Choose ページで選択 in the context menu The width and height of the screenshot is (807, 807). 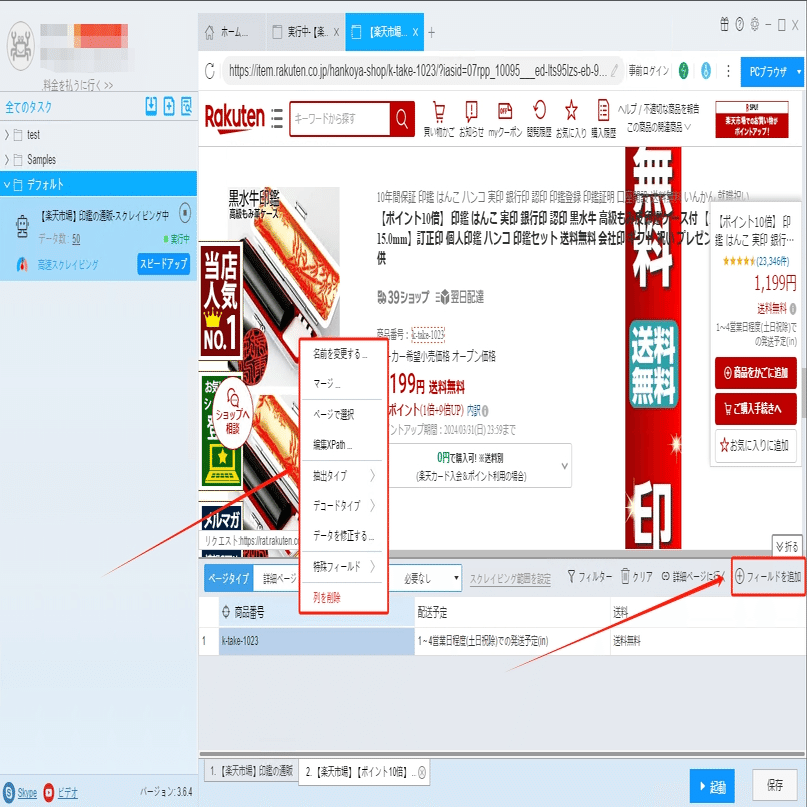334,414
